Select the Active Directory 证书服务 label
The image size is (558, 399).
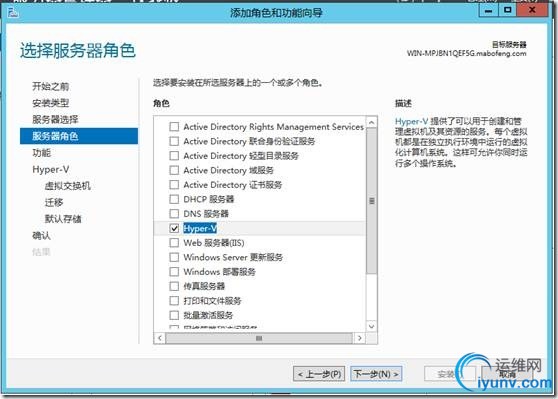coord(233,185)
